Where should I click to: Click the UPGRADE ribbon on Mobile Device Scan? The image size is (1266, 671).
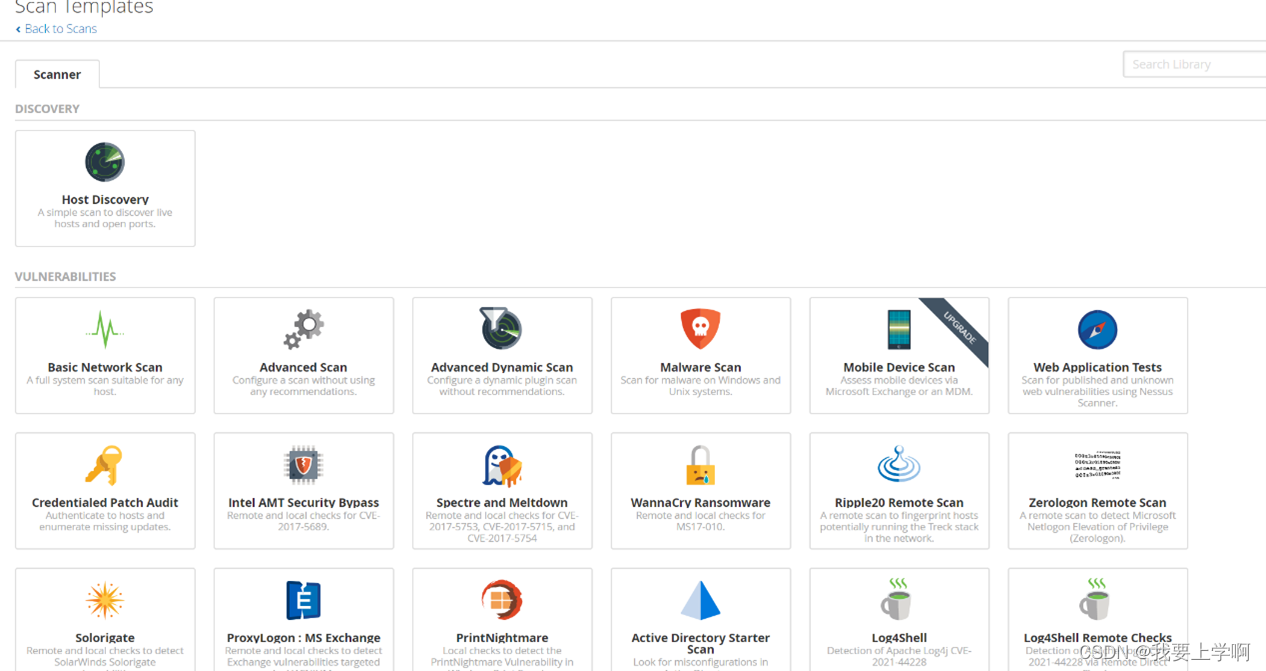pyautogui.click(x=957, y=328)
